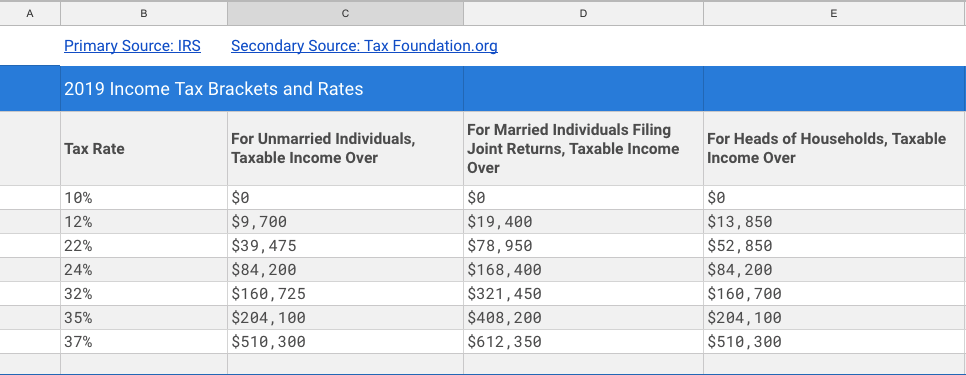Open the Secondary Source: Tax Foundation.org link
Image resolution: width=966 pixels, height=375 pixels.
coord(364,46)
